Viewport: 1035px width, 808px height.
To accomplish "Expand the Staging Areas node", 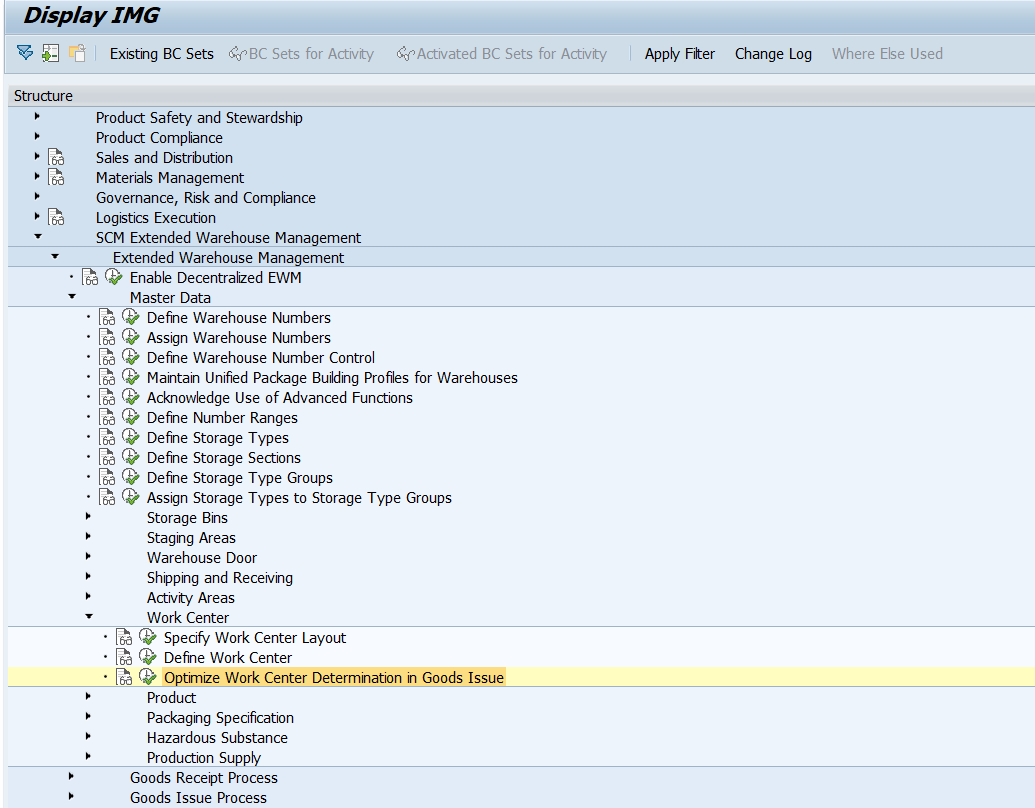I will pos(88,536).
